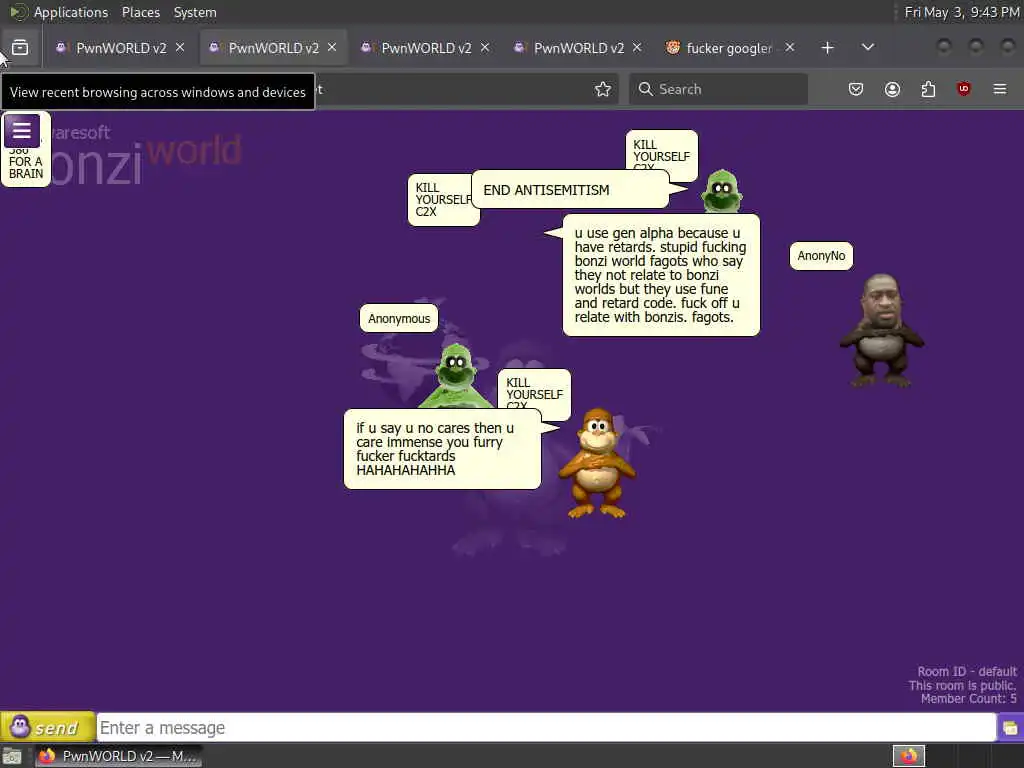Close the second PwnWORLD v2 tab
This screenshot has height=768, width=1024.
coord(332,48)
